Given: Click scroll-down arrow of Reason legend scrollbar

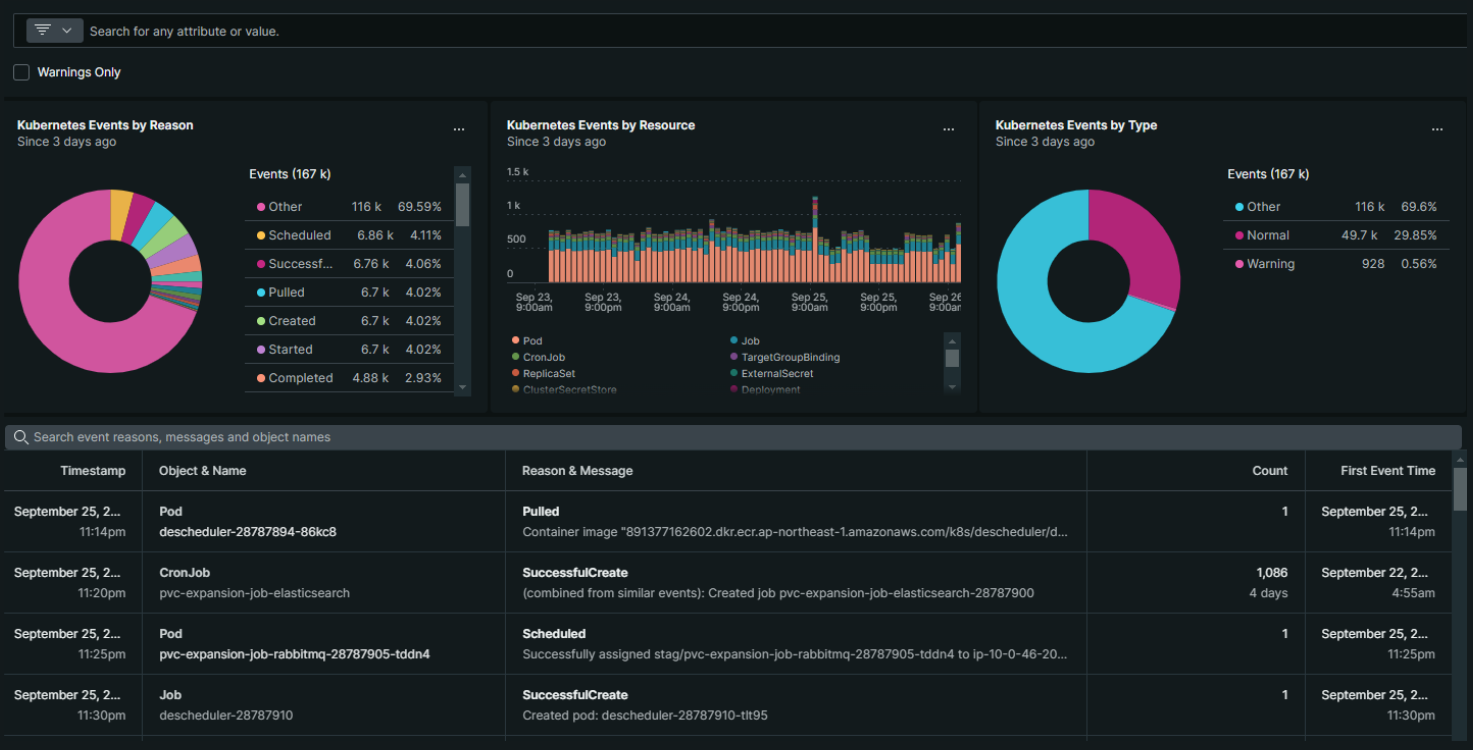Looking at the screenshot, I should click(x=462, y=388).
